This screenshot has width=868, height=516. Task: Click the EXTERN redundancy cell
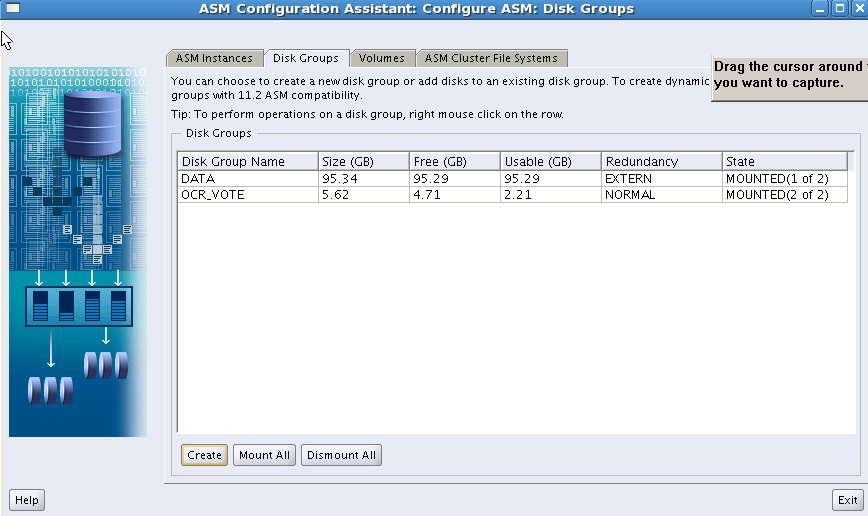[662, 178]
